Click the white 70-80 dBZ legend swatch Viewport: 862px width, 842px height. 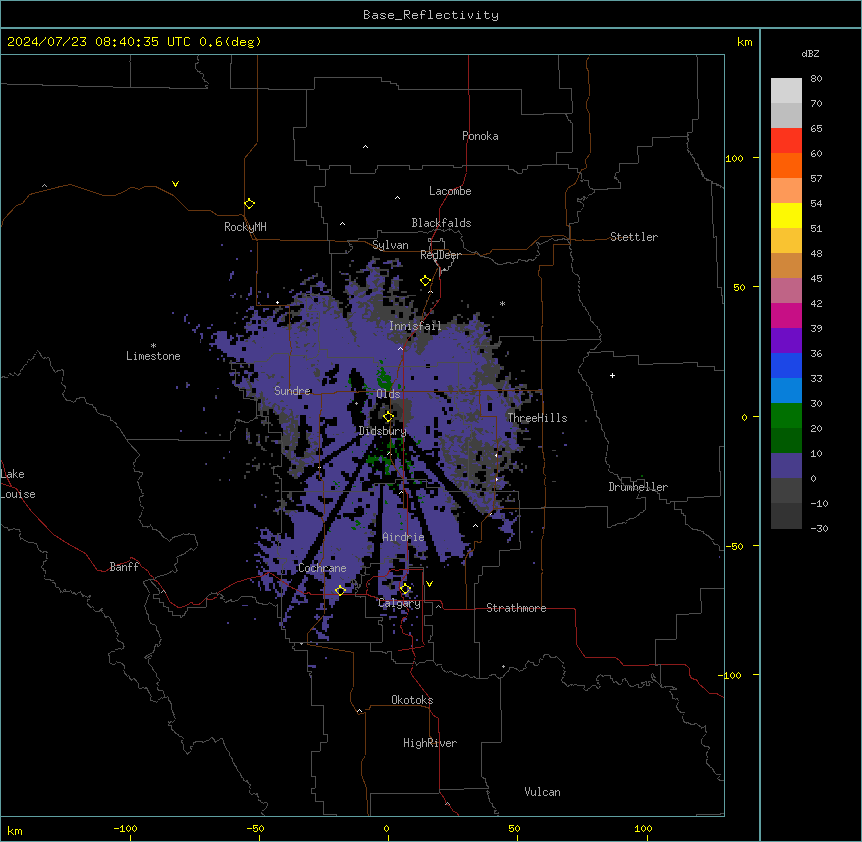pyautogui.click(x=786, y=90)
